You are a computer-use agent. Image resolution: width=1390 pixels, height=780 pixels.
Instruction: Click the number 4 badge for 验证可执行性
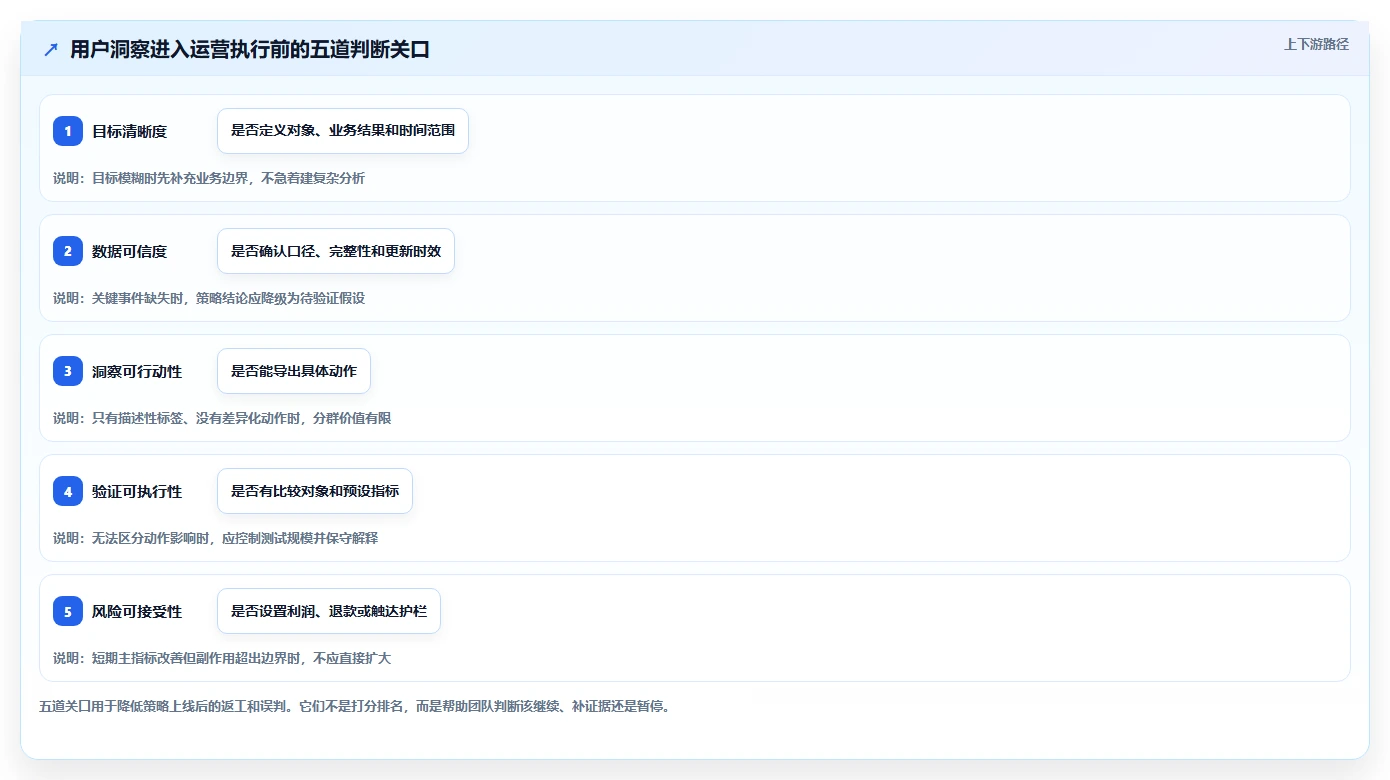pos(68,491)
